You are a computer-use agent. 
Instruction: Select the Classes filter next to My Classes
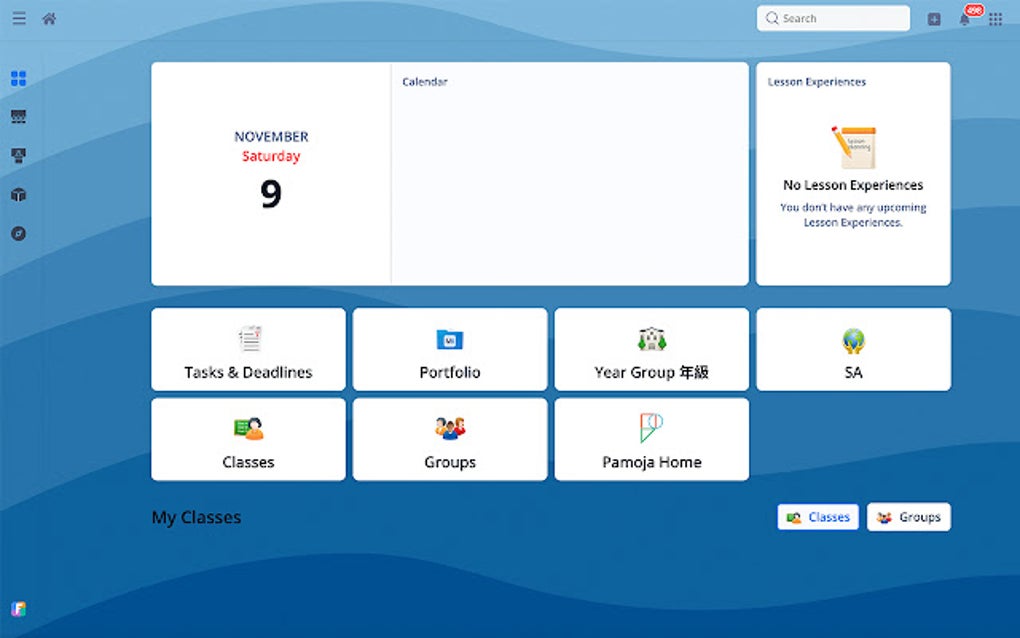tap(817, 517)
